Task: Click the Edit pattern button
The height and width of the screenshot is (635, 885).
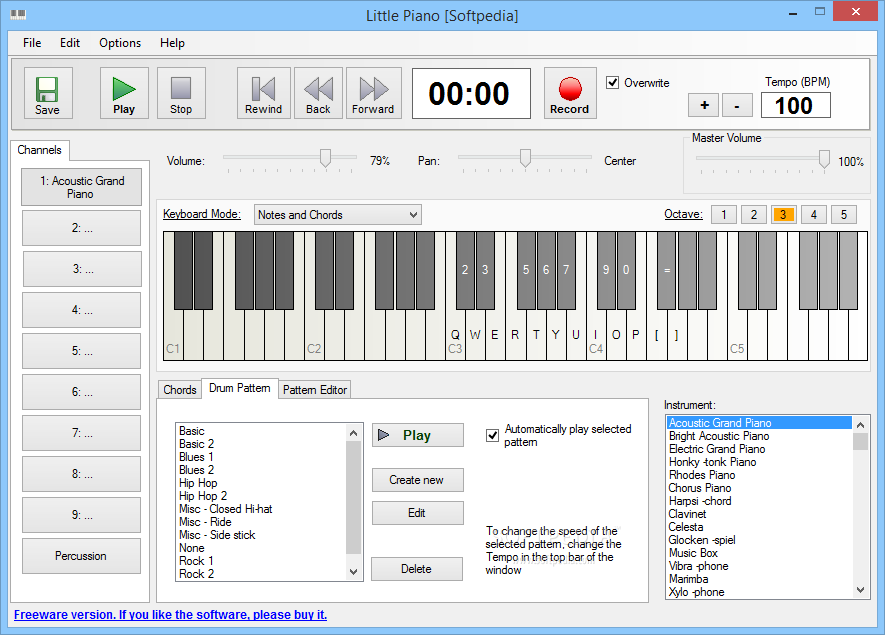Action: (x=418, y=513)
